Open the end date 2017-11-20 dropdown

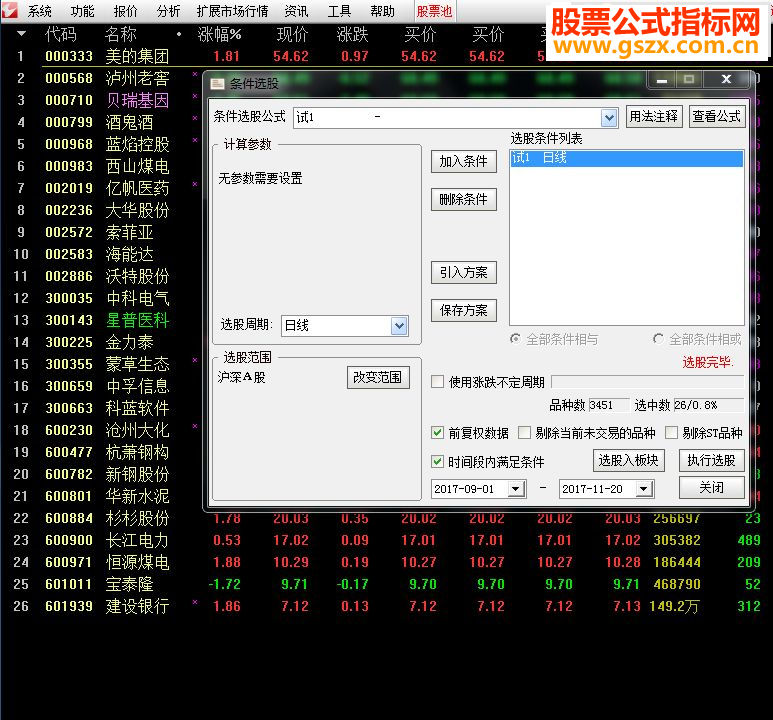[643, 489]
